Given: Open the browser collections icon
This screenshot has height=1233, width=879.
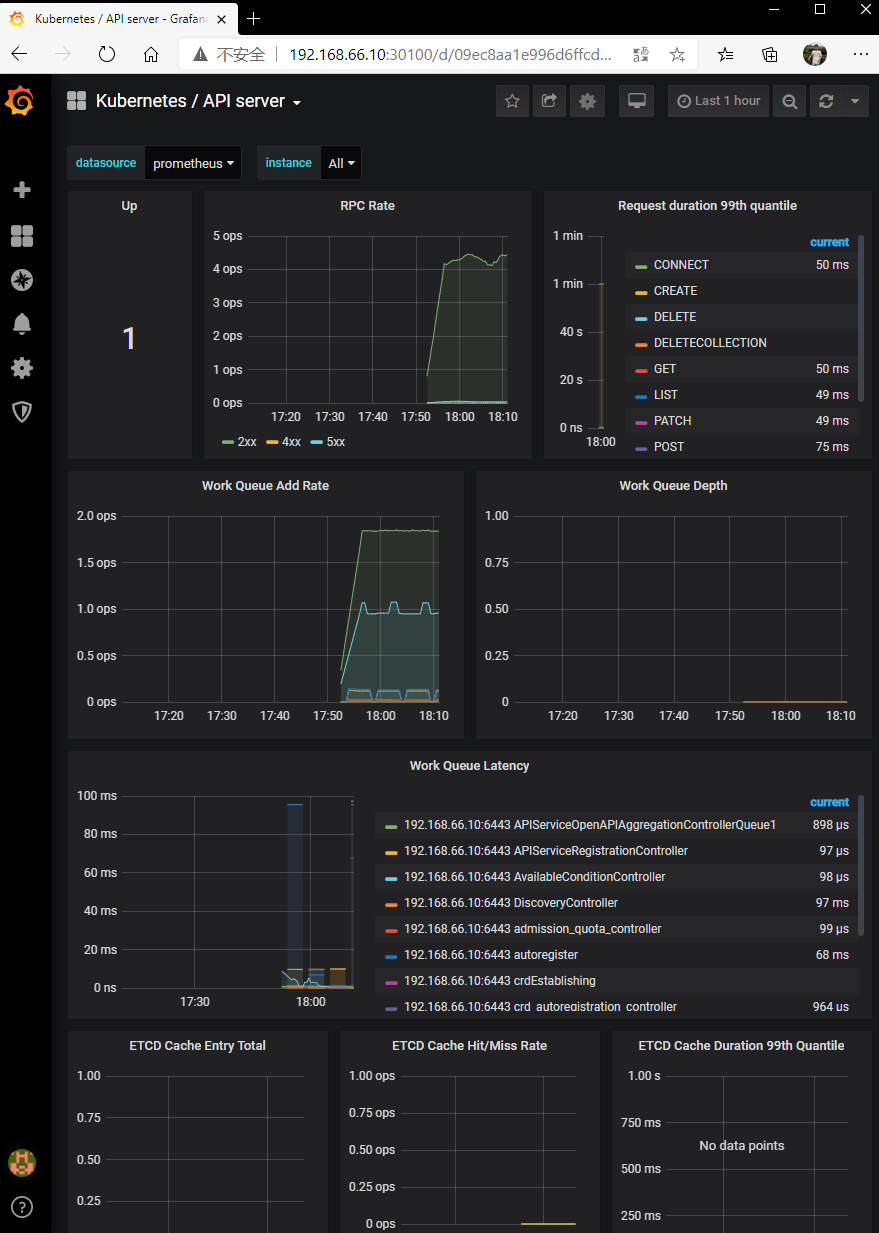Looking at the screenshot, I should click(x=770, y=54).
